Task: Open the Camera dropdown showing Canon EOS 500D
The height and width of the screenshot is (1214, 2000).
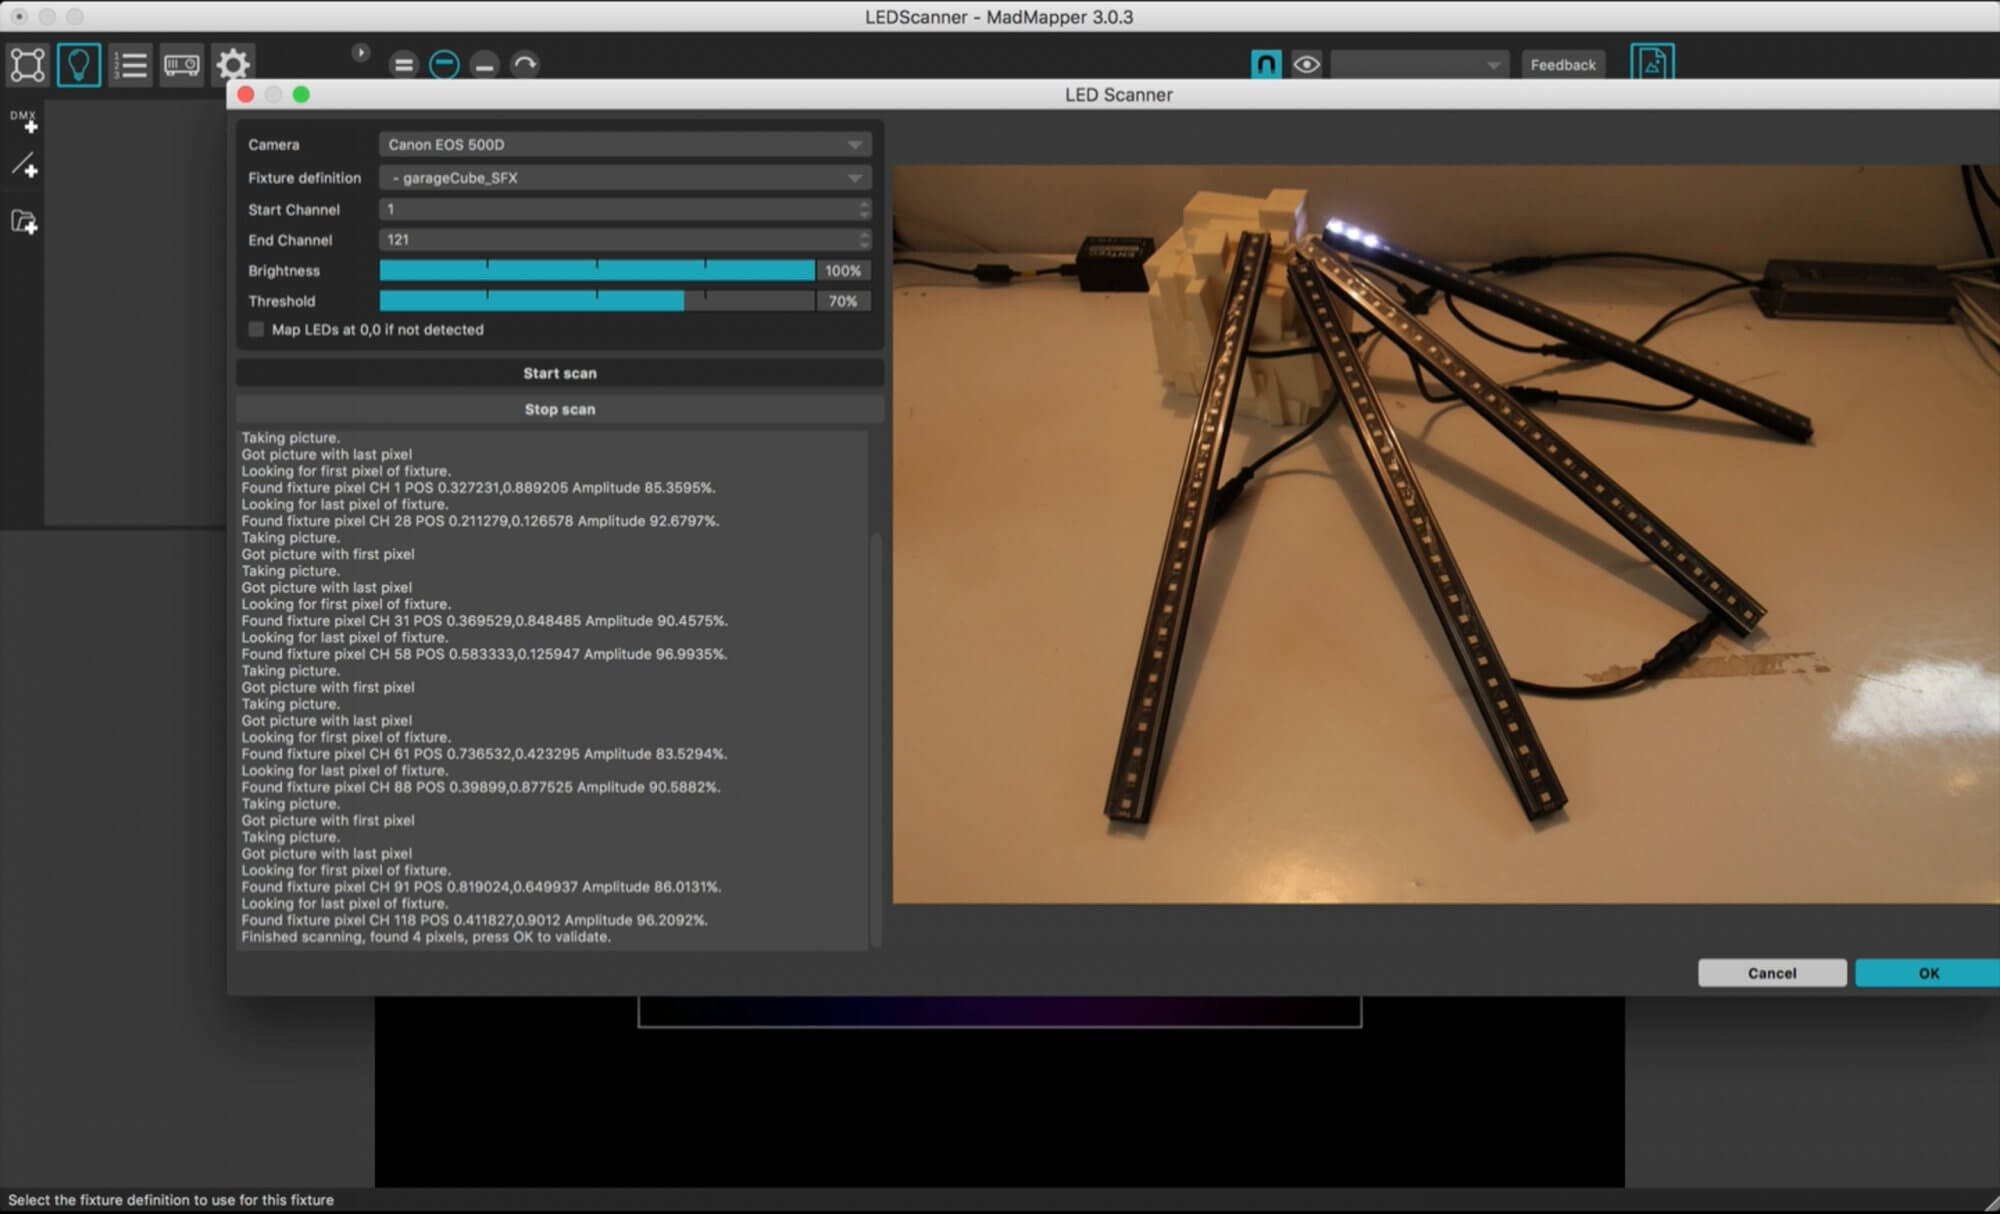Action: coord(625,145)
